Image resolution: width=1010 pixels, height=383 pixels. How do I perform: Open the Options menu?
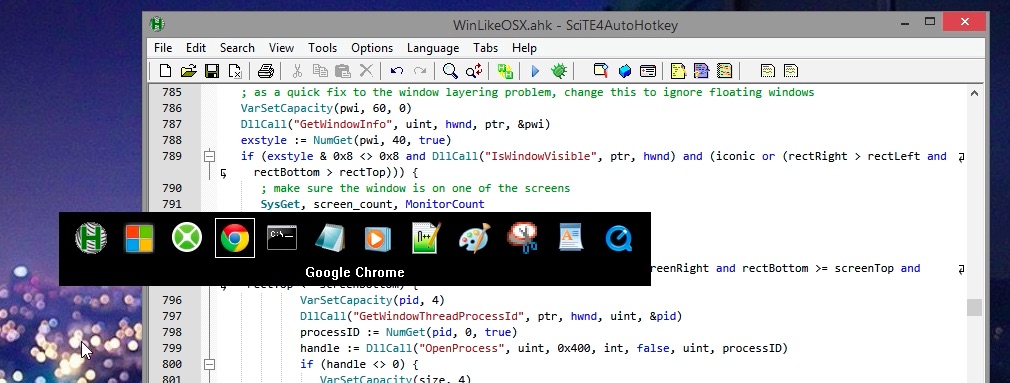coord(372,48)
